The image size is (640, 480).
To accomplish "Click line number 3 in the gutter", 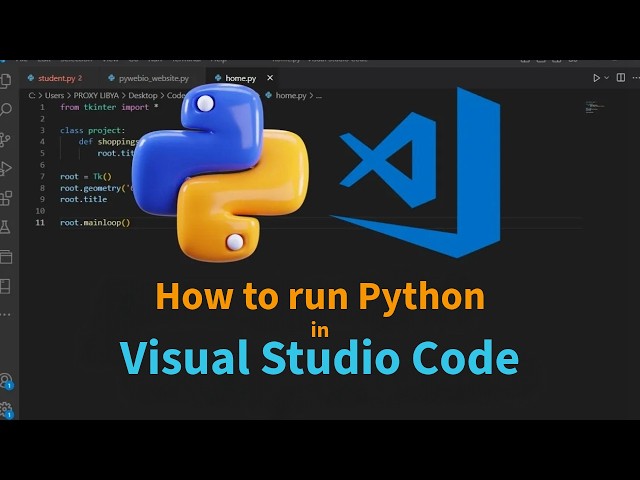I will click(42, 130).
